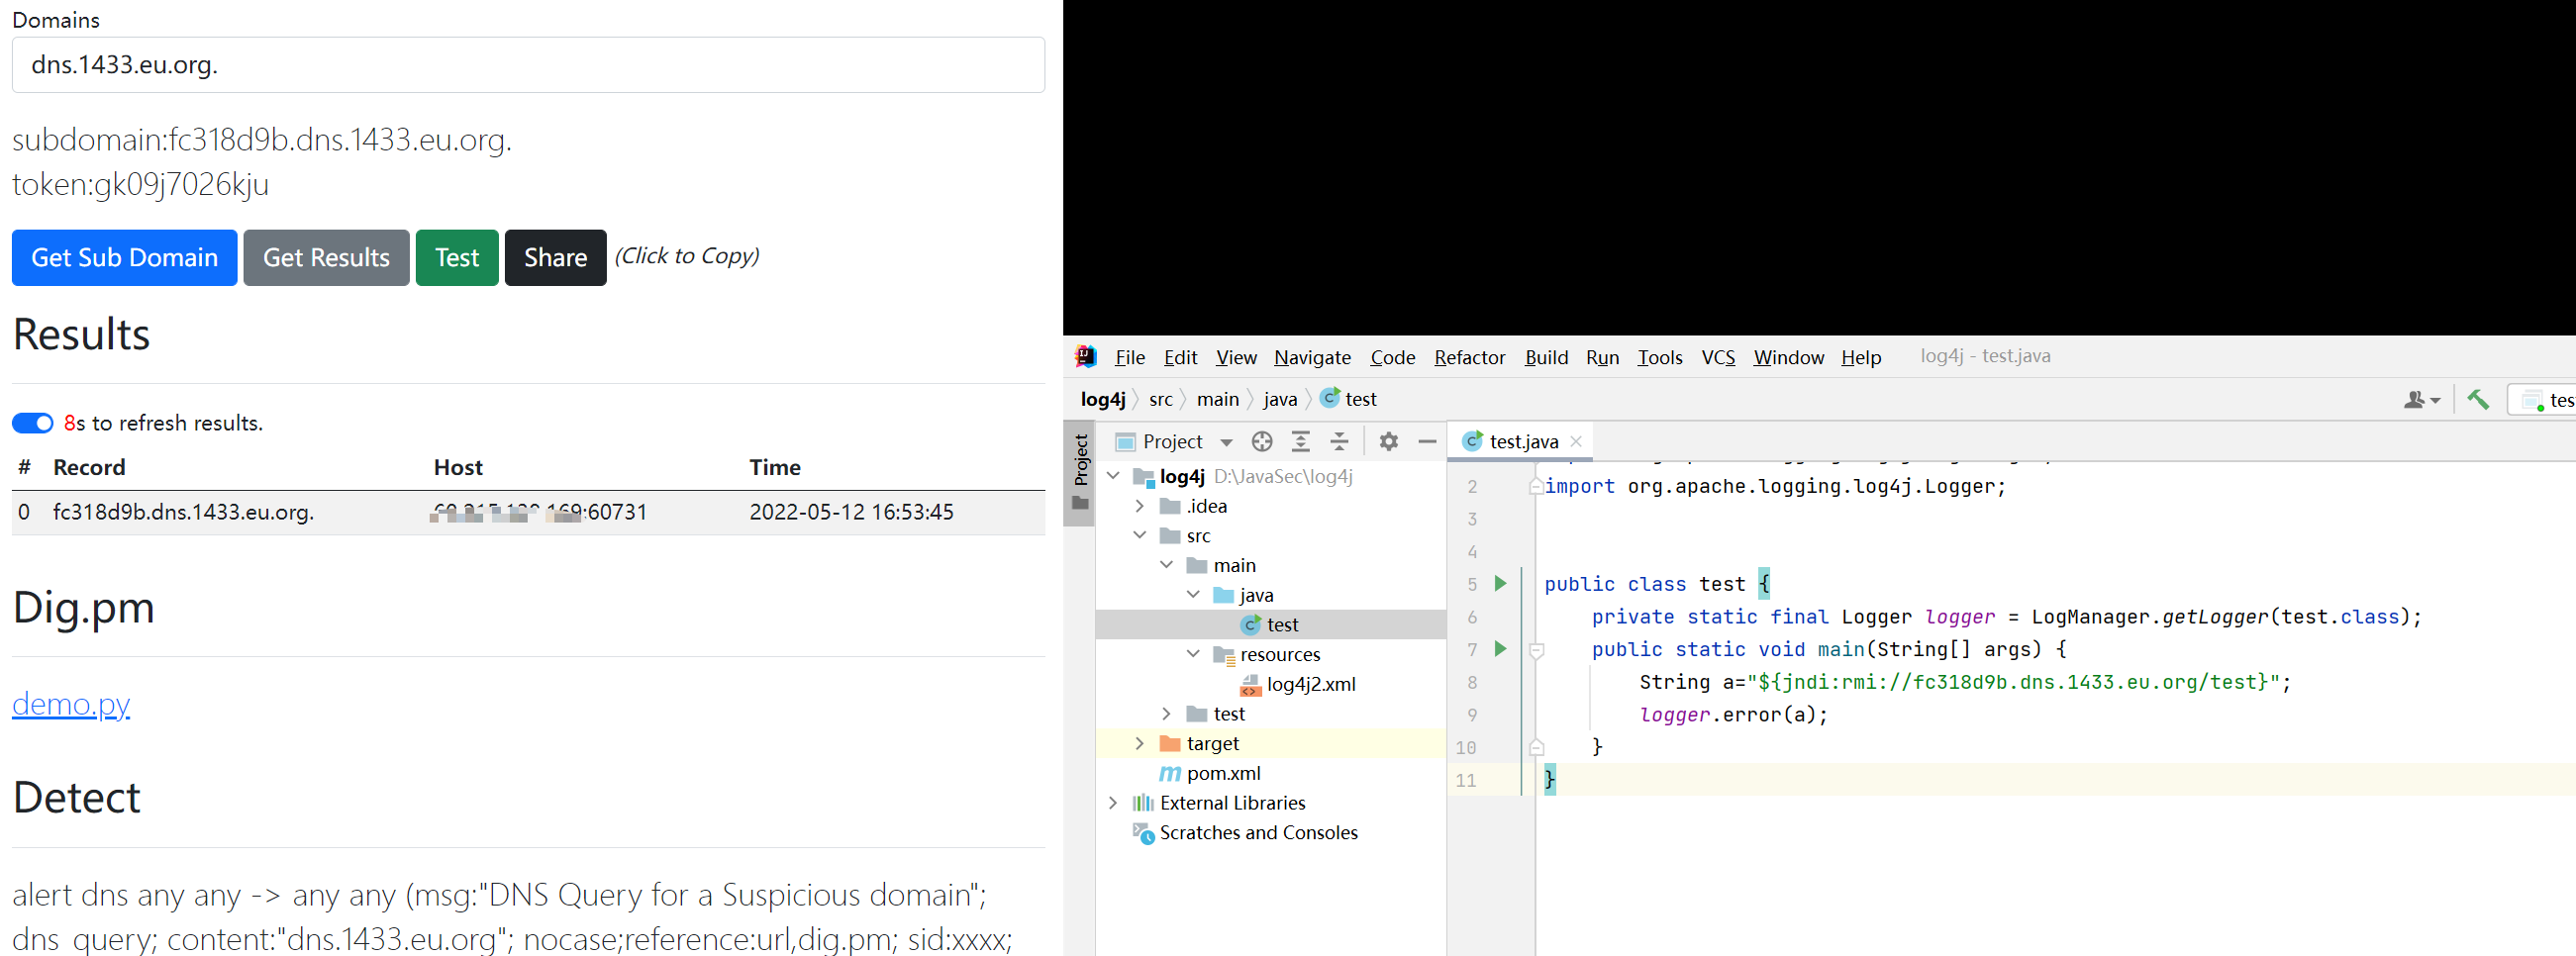Click the green Test button
This screenshot has width=2576, height=956.
(457, 258)
